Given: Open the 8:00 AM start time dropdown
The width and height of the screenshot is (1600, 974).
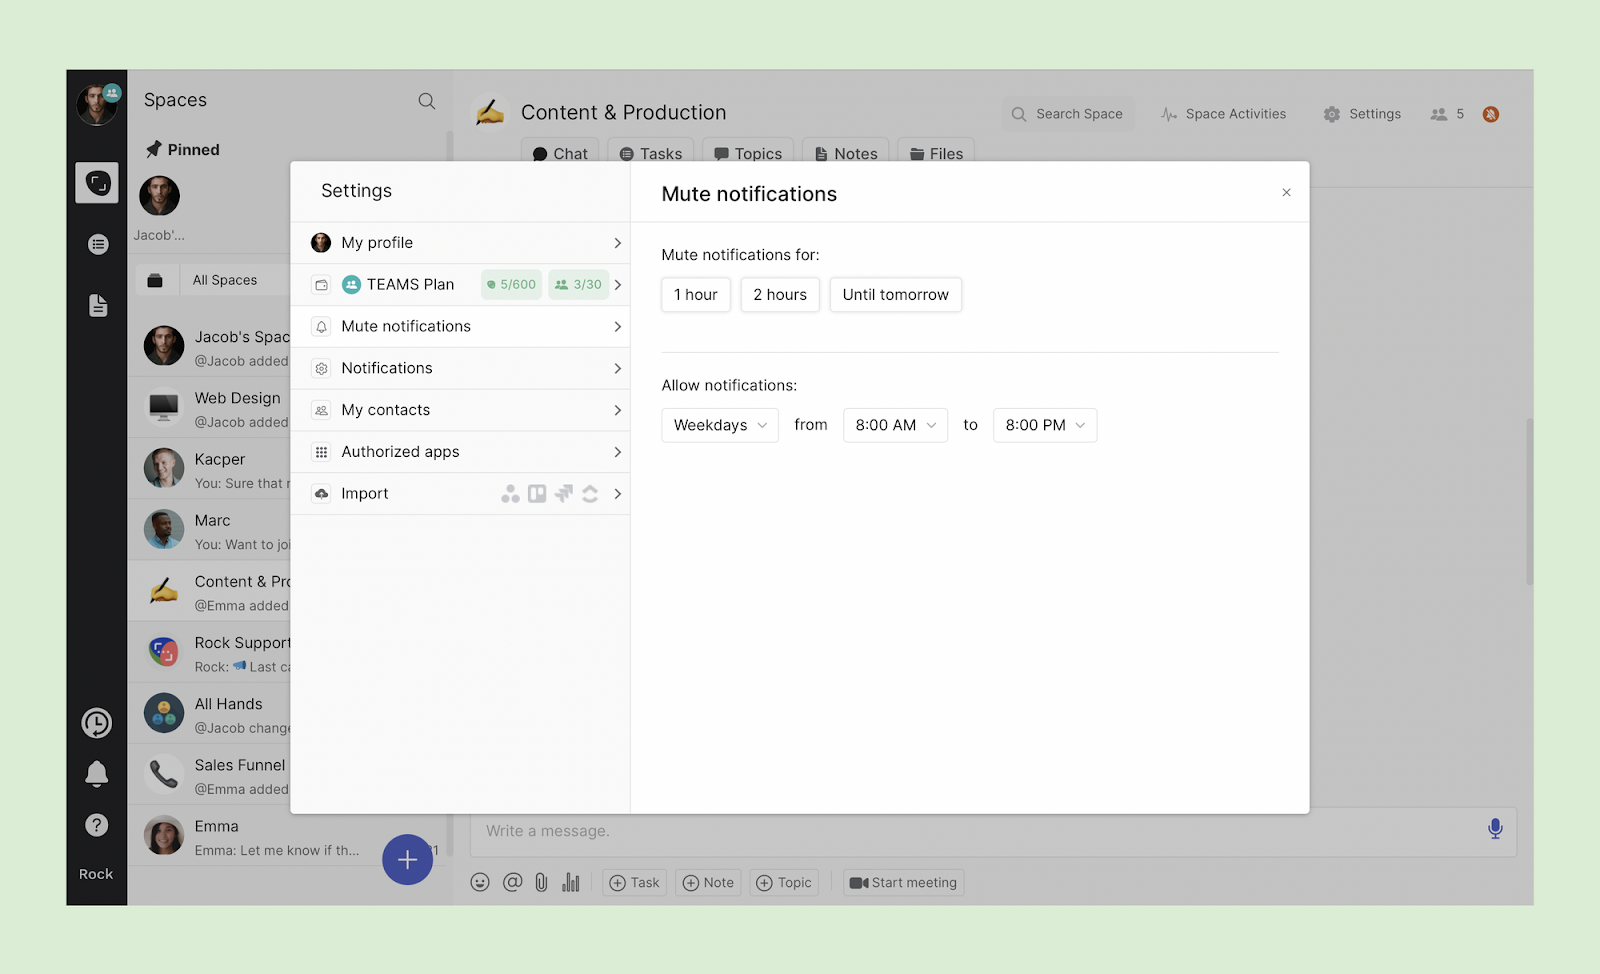Looking at the screenshot, I should [895, 425].
